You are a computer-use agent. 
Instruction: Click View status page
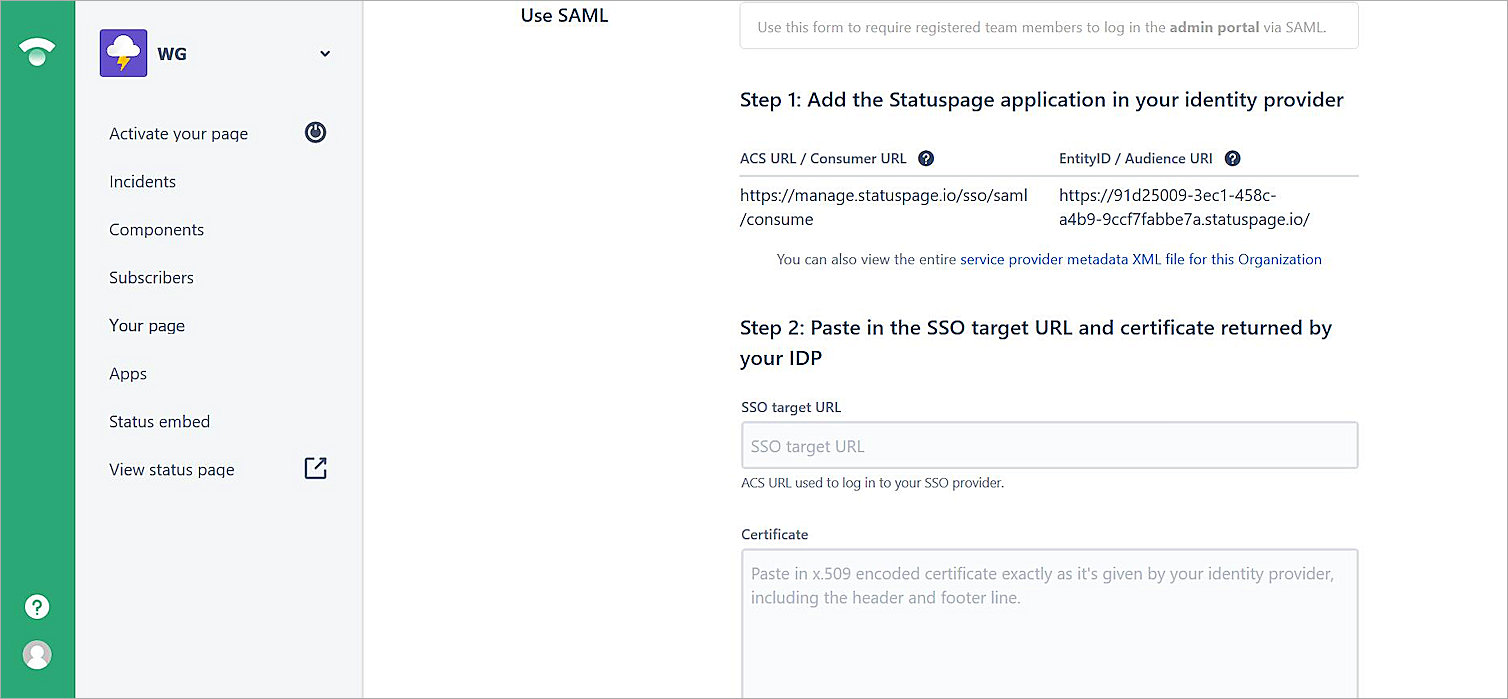pos(170,469)
